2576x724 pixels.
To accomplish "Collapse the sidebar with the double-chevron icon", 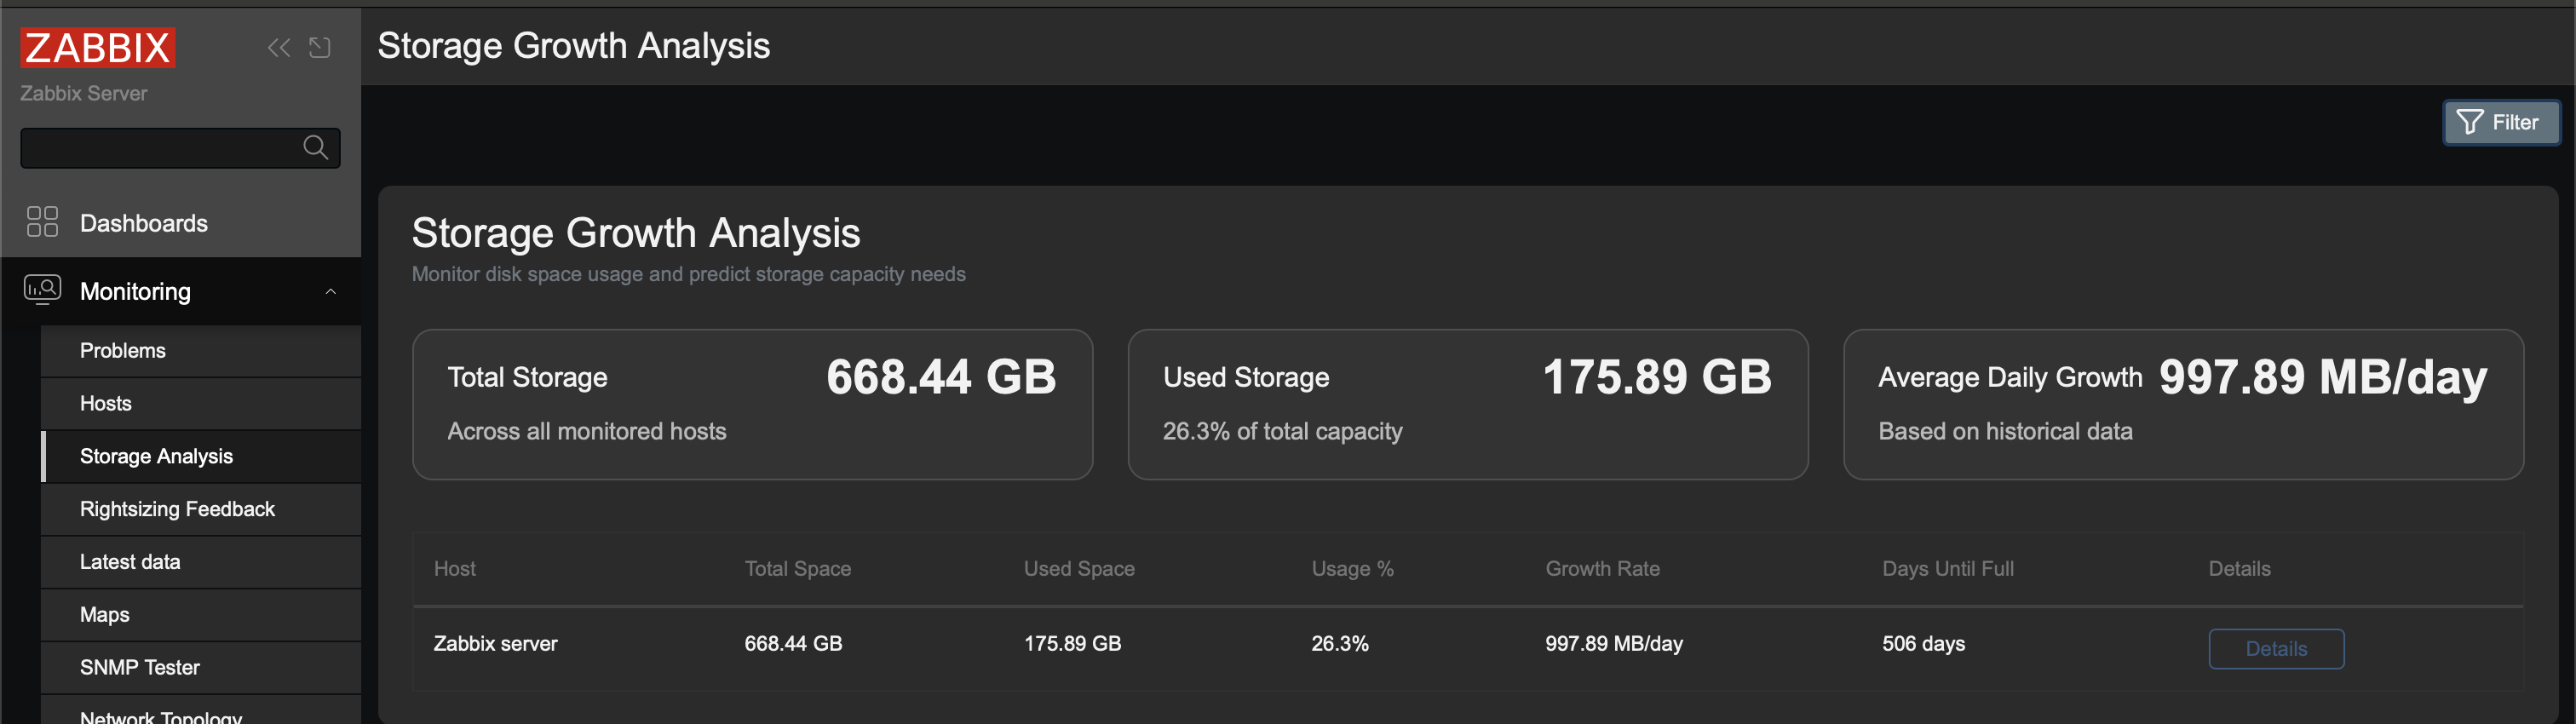I will pyautogui.click(x=278, y=47).
